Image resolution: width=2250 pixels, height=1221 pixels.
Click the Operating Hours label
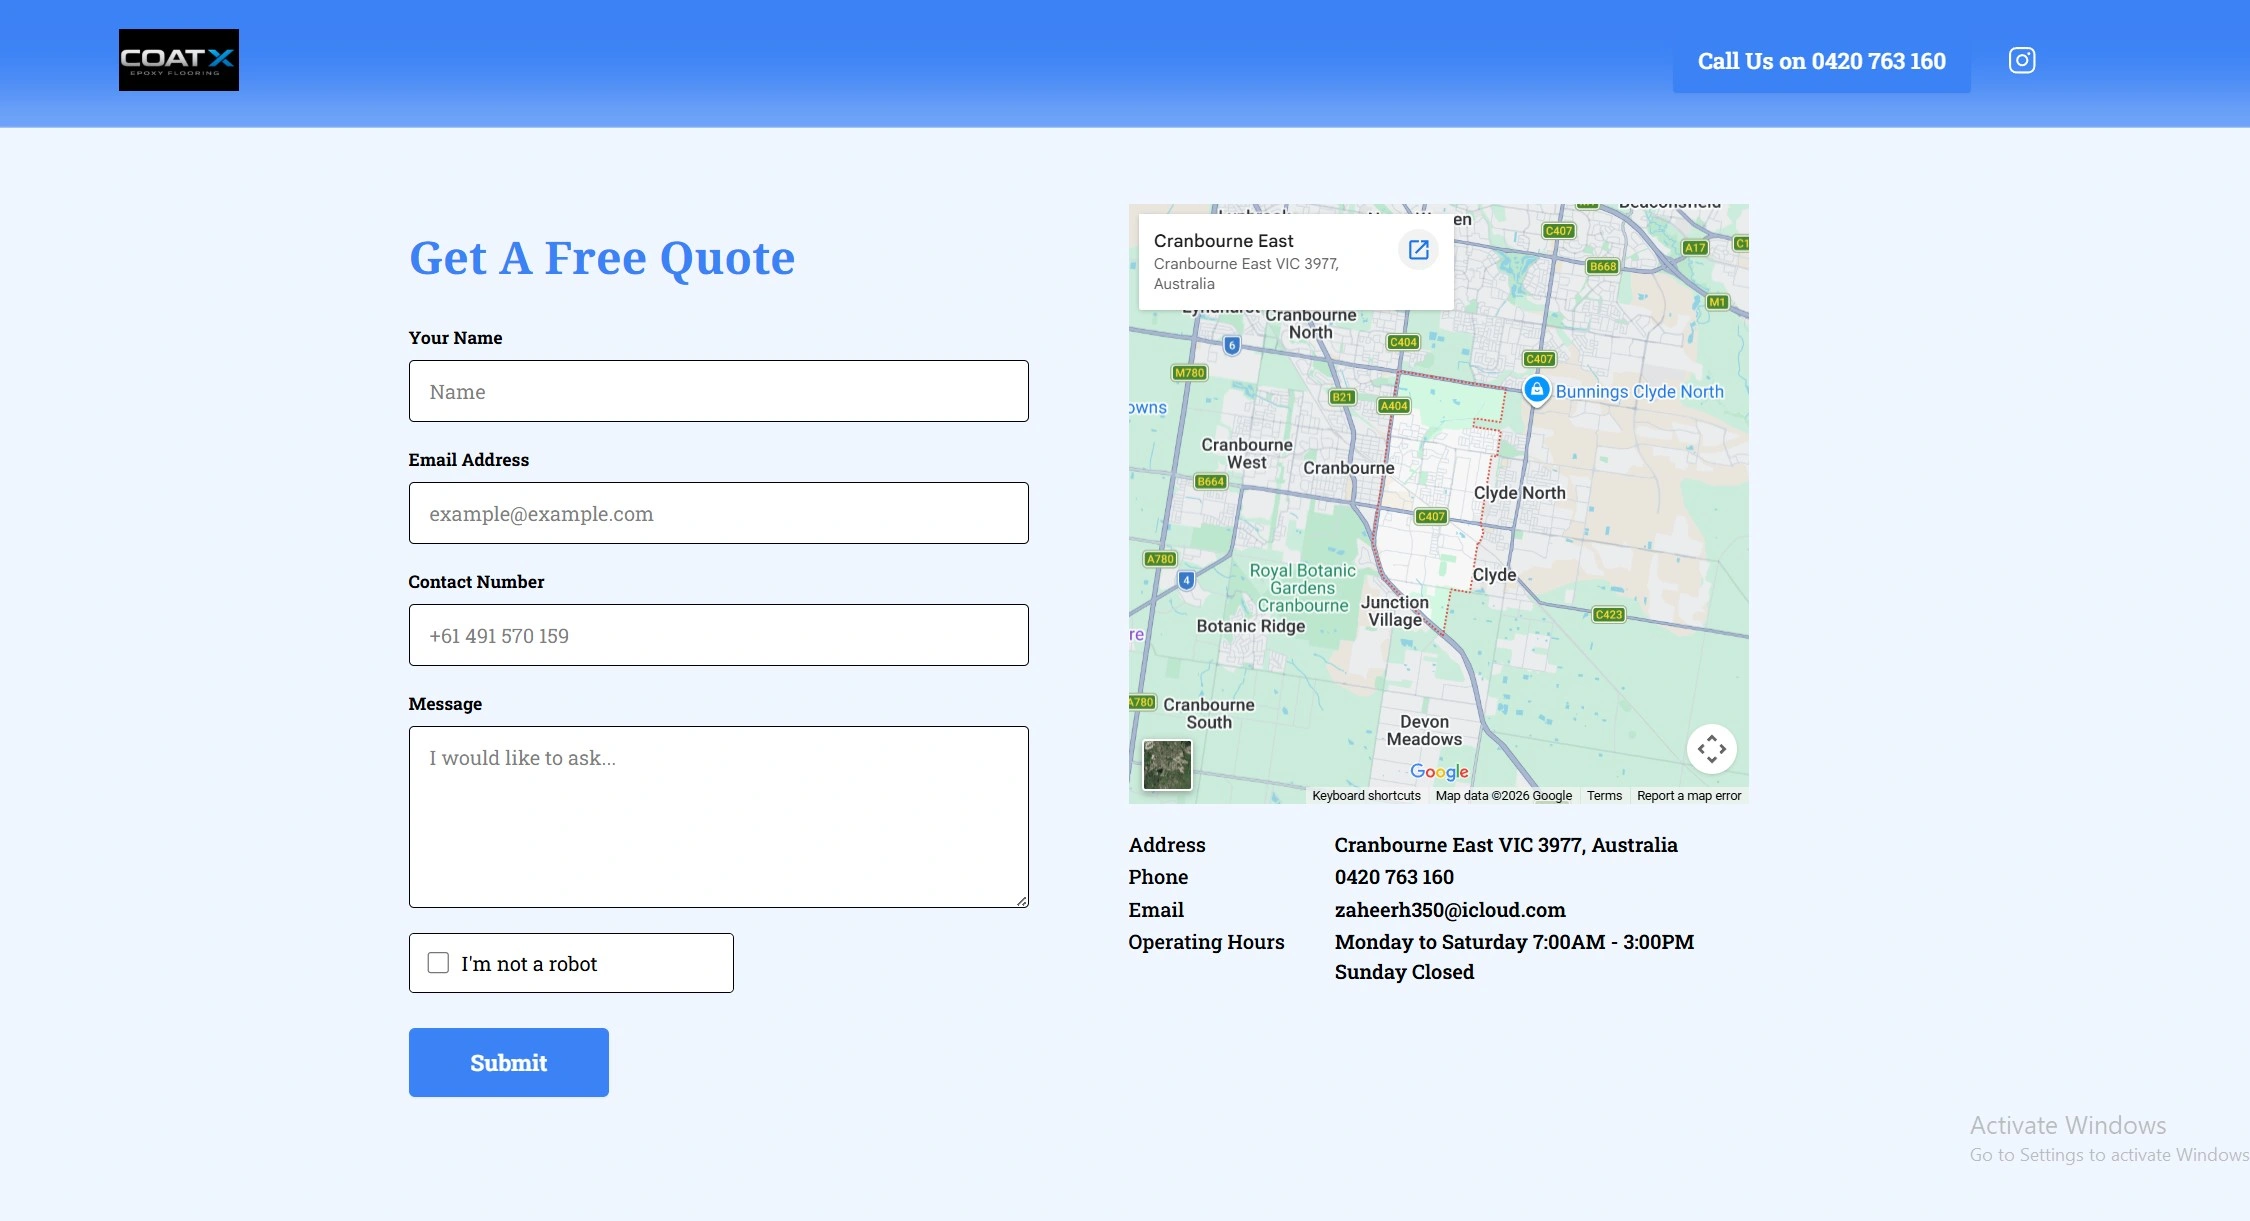tap(1206, 942)
